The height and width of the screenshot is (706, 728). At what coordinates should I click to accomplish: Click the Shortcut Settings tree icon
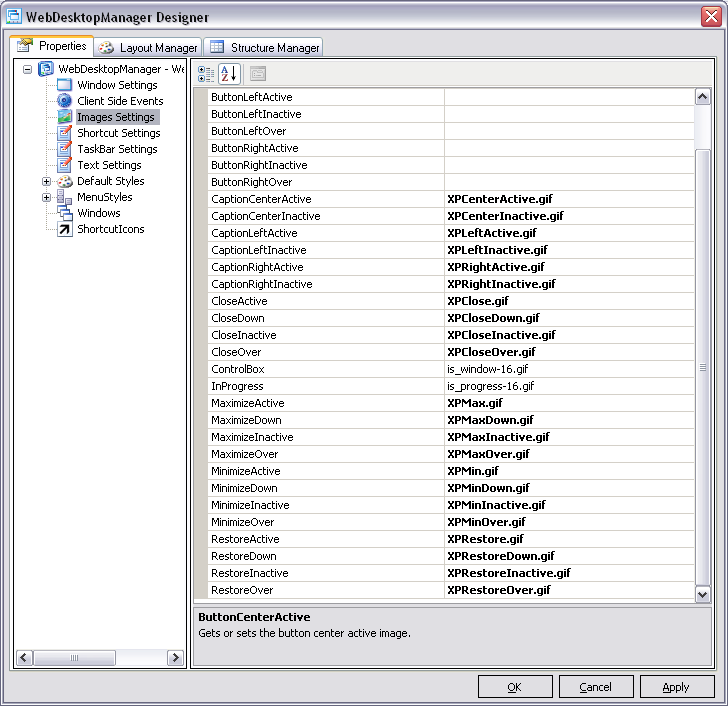tap(65, 133)
